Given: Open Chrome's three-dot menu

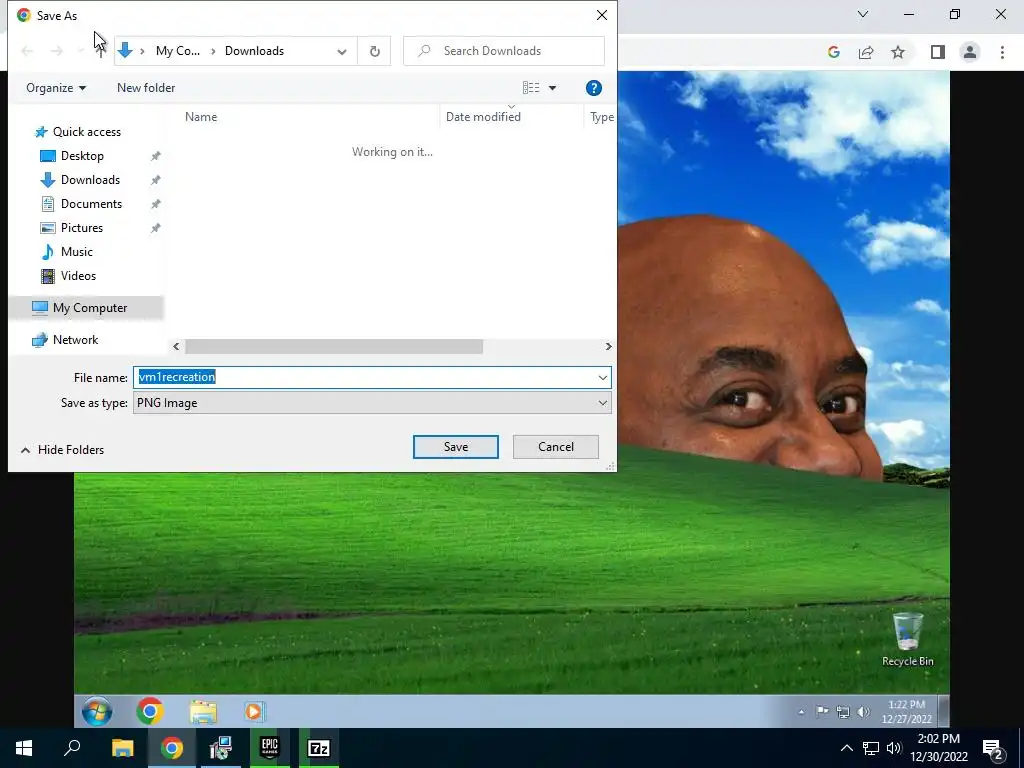Looking at the screenshot, I should coord(1002,52).
